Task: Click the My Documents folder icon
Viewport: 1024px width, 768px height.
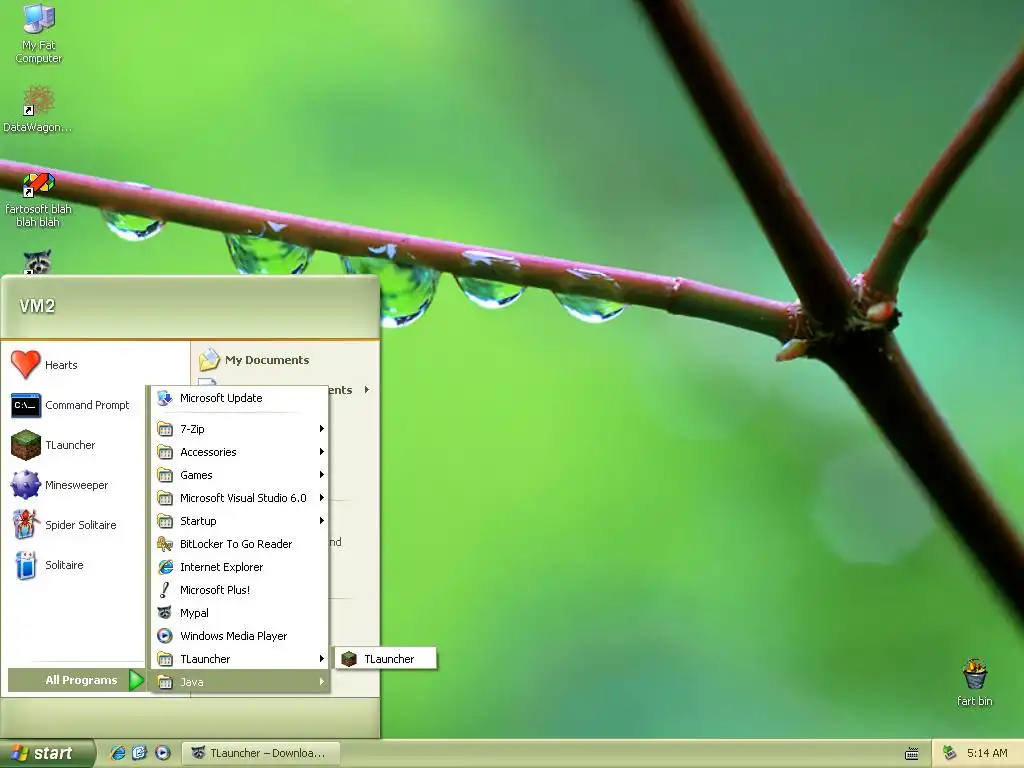Action: click(x=209, y=359)
